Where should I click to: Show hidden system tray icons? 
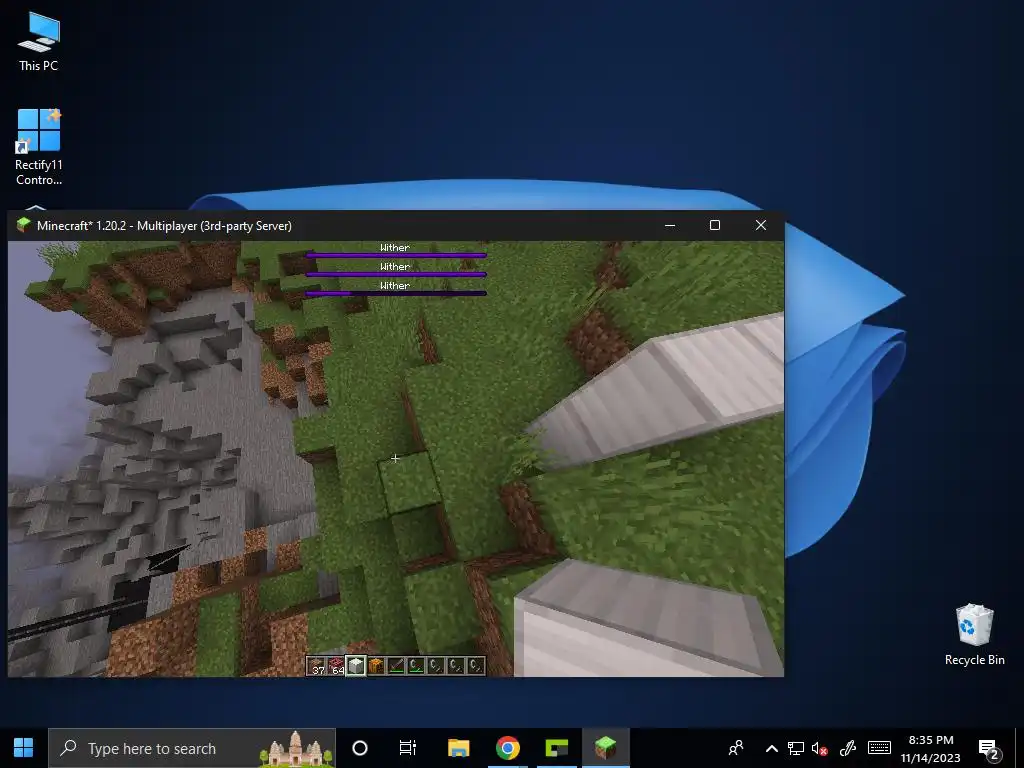(x=771, y=748)
